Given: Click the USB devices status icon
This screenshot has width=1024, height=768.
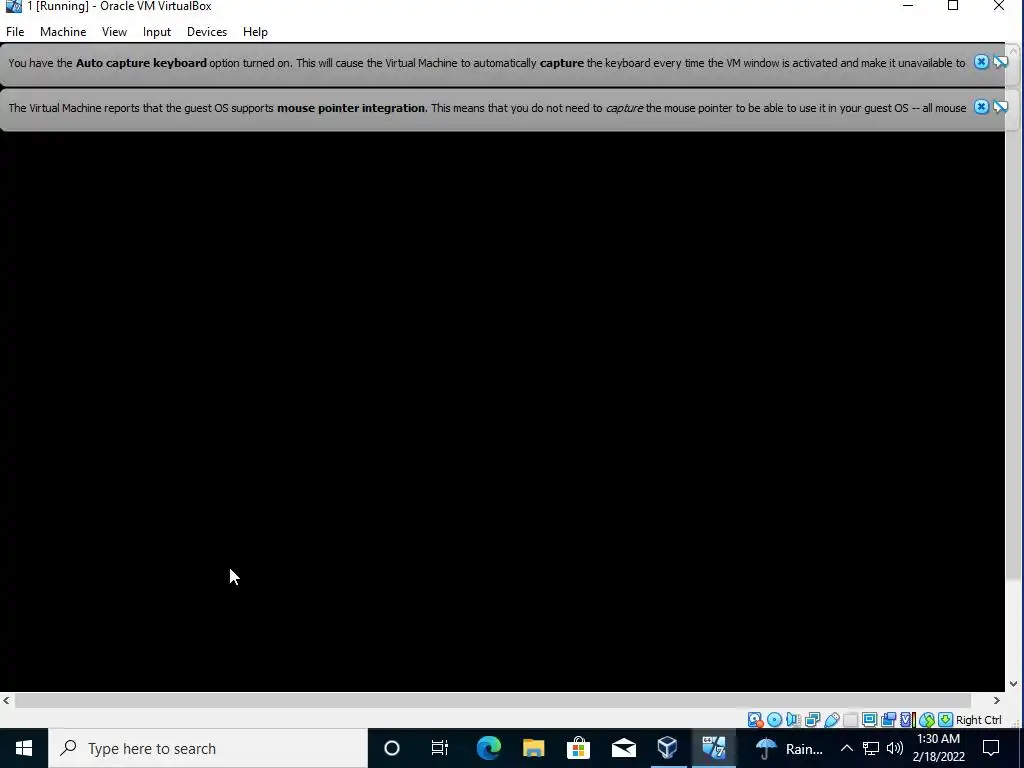Looking at the screenshot, I should (x=831, y=720).
